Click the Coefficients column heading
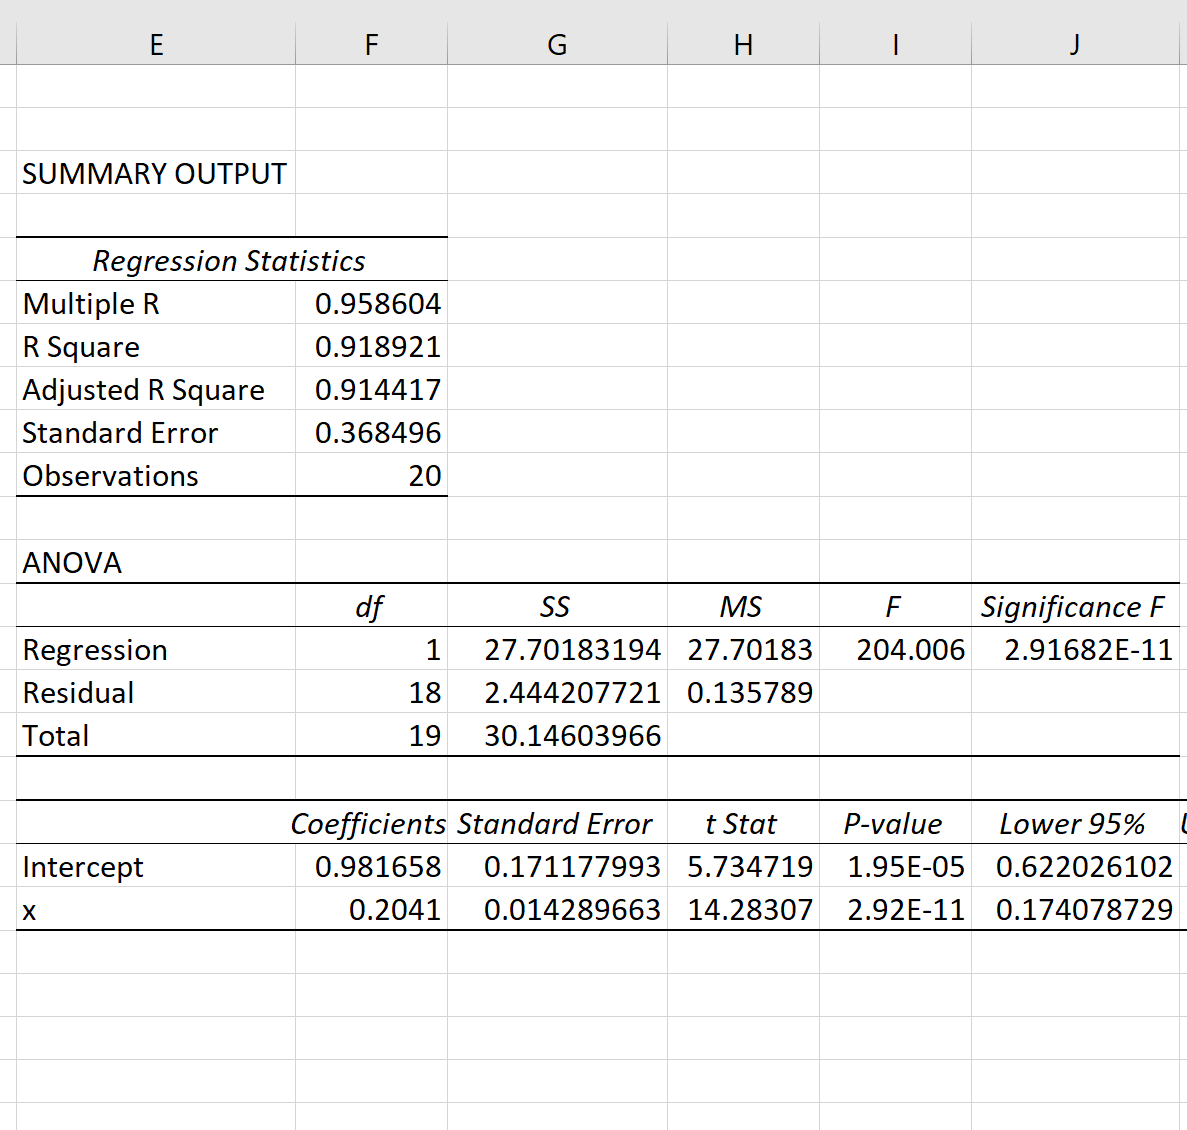The height and width of the screenshot is (1130, 1187). coord(369,823)
